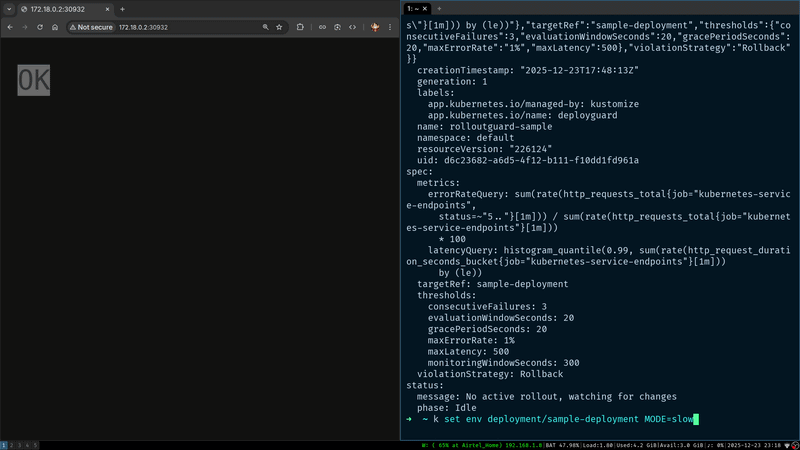Click the 'k set env' command prompt line

552,419
